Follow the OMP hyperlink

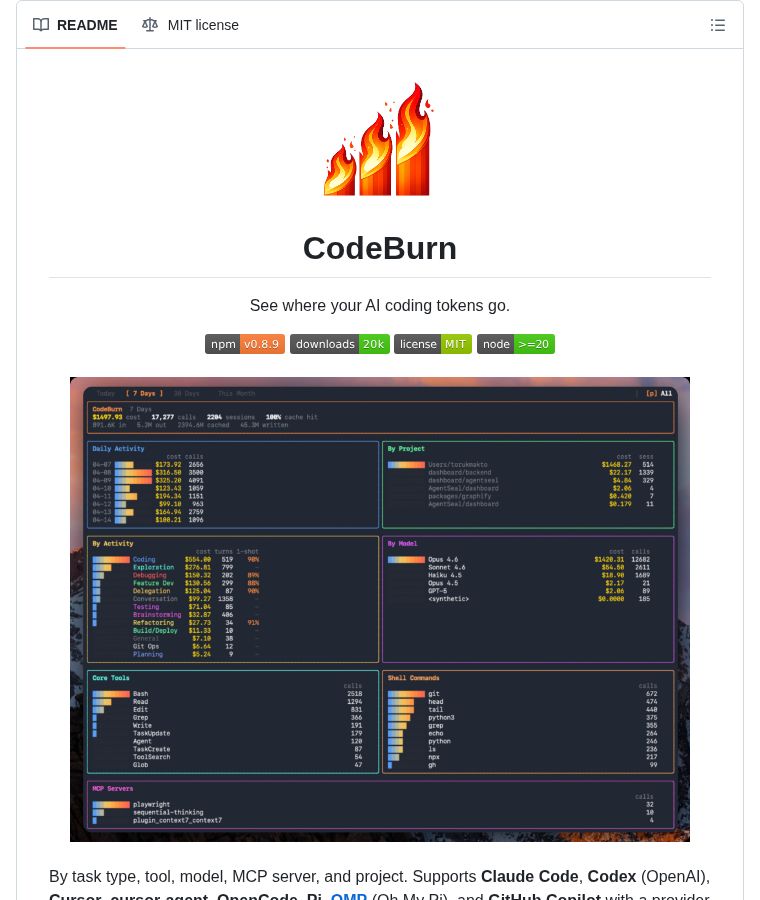[348, 895]
